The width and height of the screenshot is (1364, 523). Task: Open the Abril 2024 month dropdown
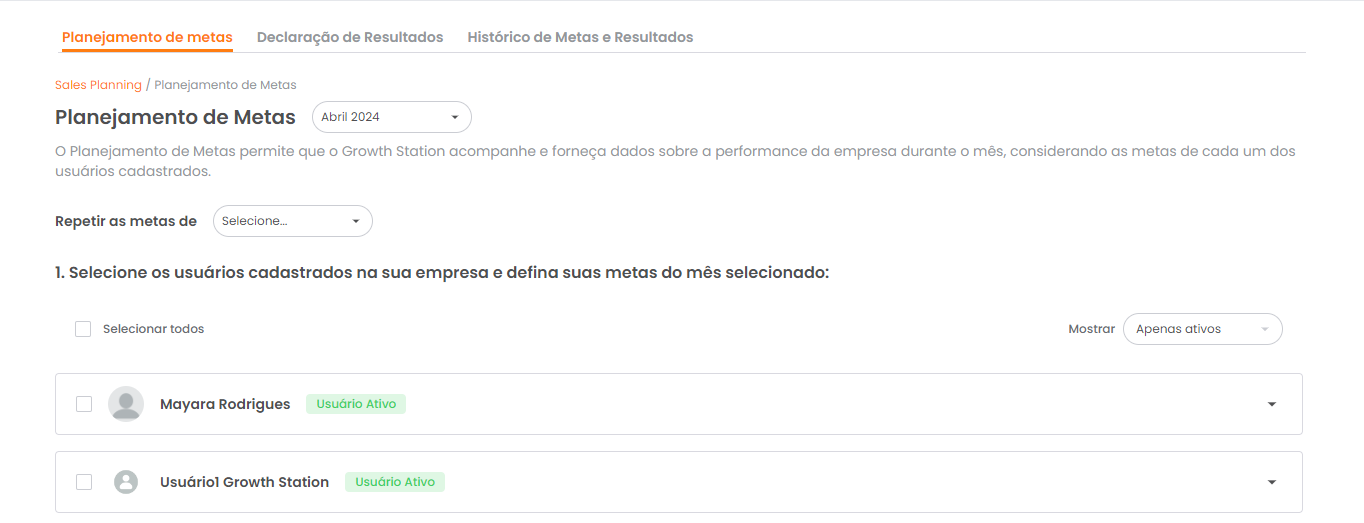[x=391, y=117]
